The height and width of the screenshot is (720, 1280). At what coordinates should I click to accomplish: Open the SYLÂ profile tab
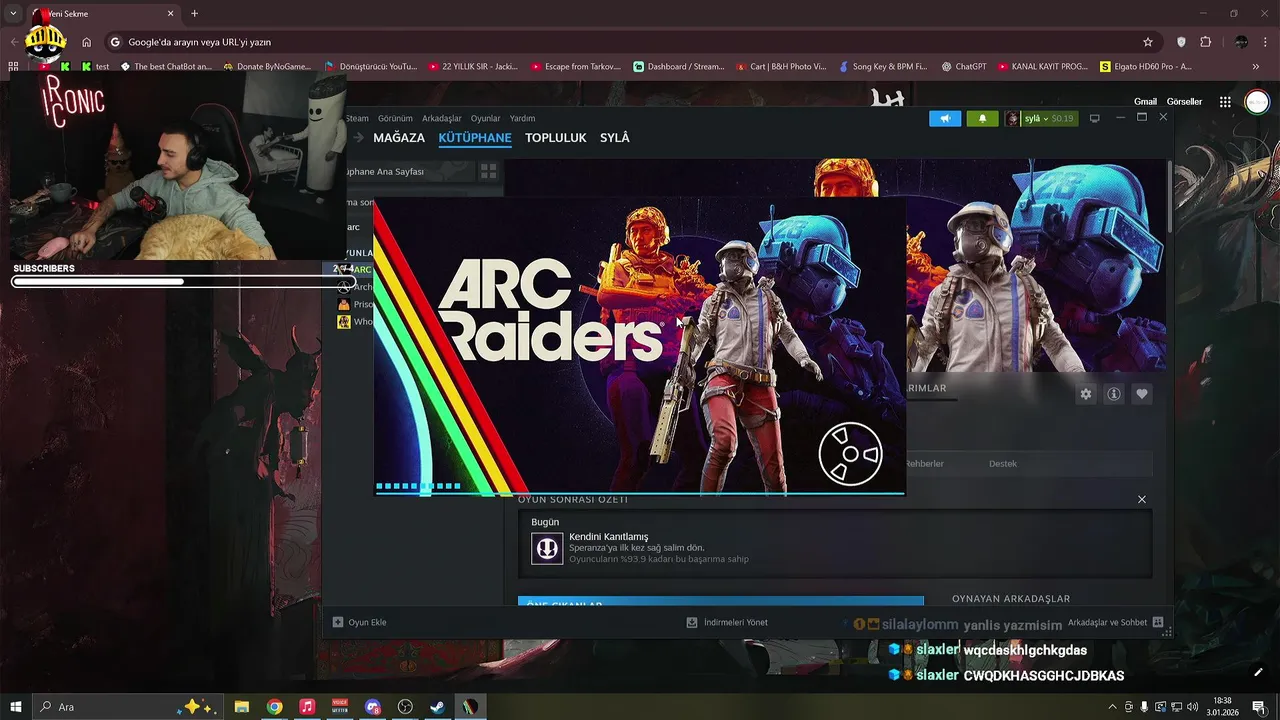[x=615, y=138]
